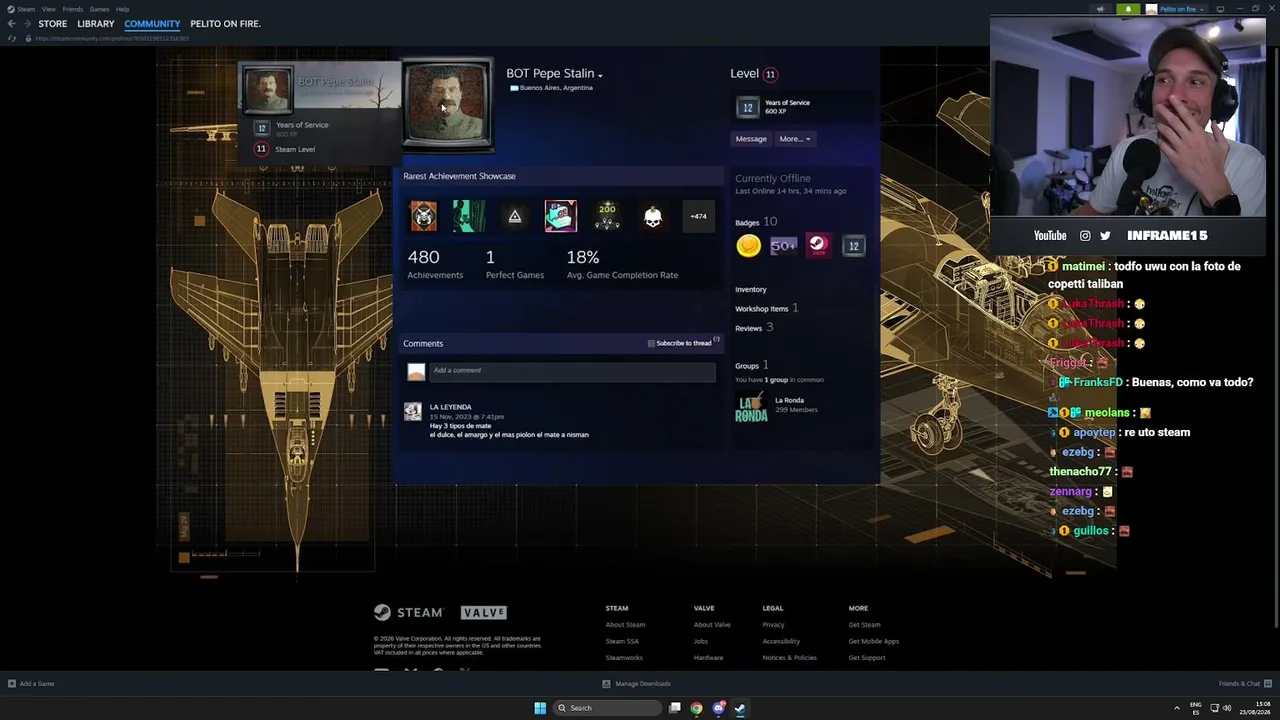Viewport: 1280px width, 720px height.
Task: Open the More... dropdown on the profile
Action: [795, 139]
